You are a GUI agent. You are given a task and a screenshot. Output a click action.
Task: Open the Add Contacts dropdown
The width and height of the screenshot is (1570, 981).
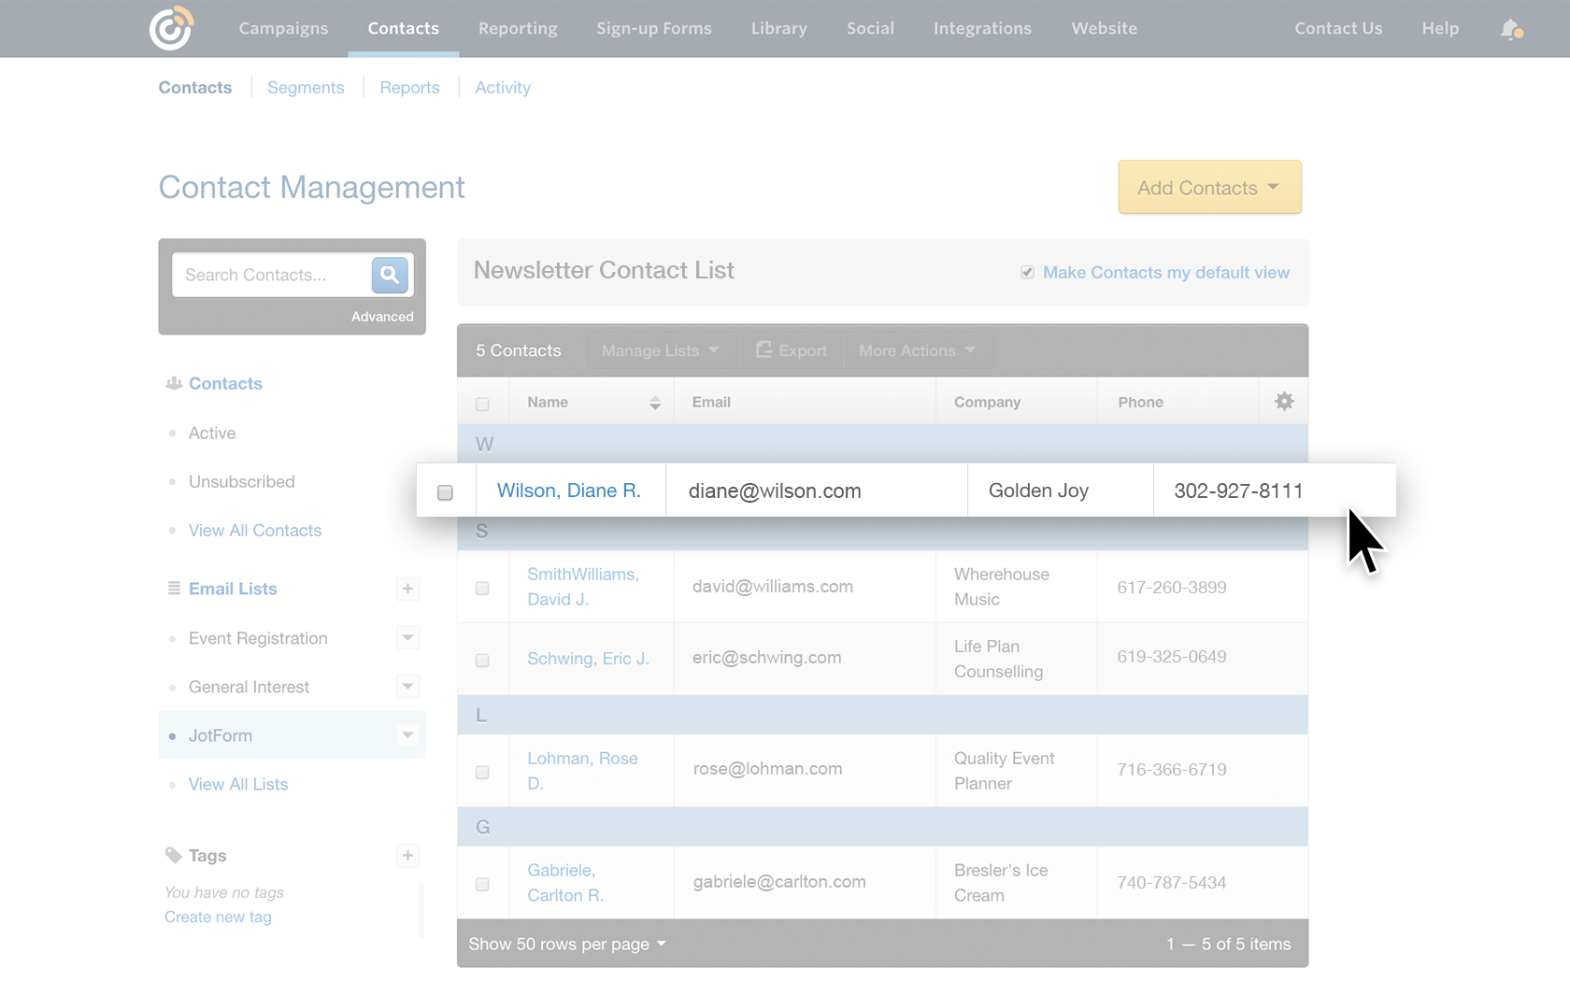(x=1209, y=187)
